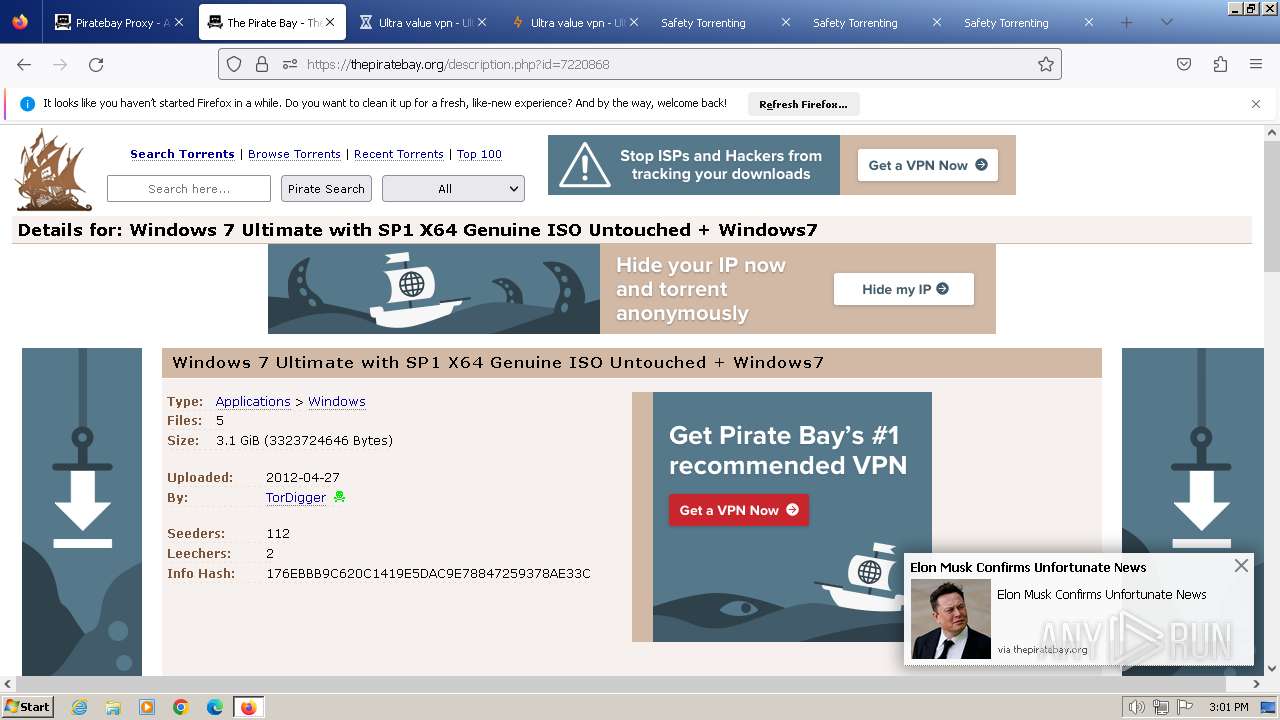
Task: Open the extensions puzzle icon
Action: (1220, 64)
